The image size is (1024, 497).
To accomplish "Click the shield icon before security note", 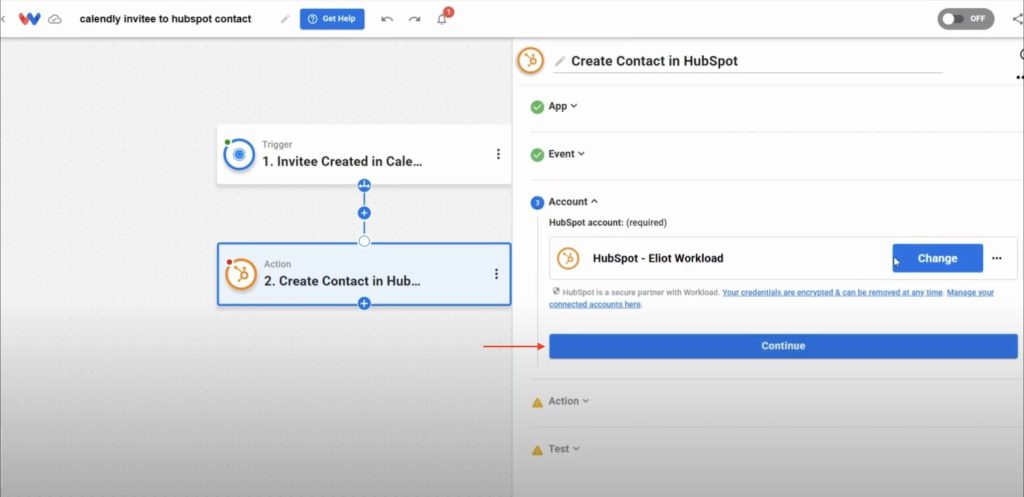I will coord(556,291).
